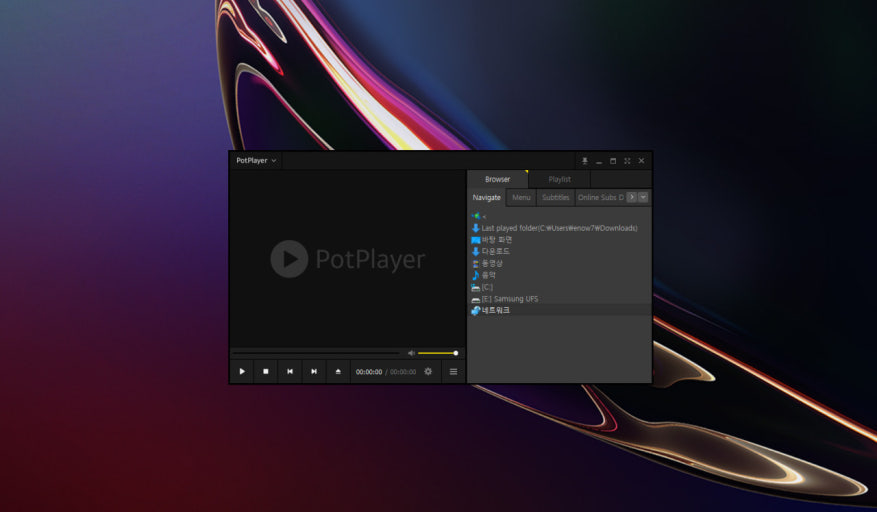Screen dimensions: 877x512
Task: Skip to the next track
Action: point(314,372)
